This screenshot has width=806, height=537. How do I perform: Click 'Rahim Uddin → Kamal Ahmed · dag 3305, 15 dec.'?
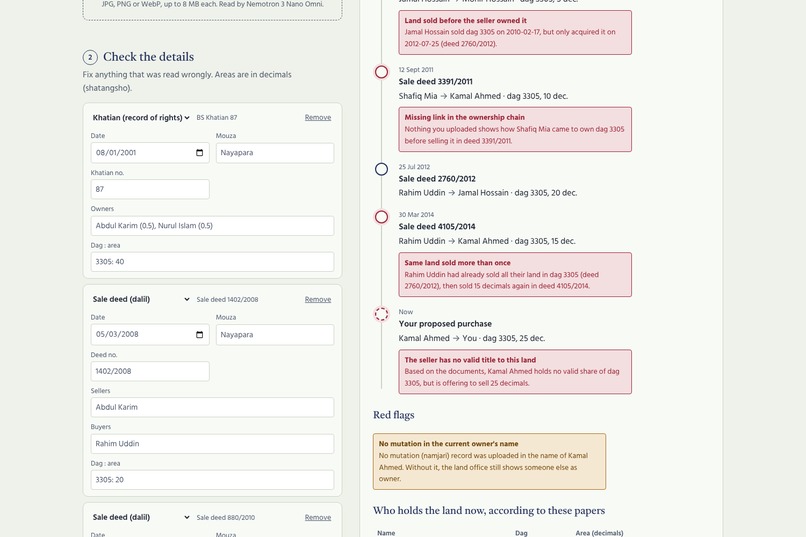point(487,241)
